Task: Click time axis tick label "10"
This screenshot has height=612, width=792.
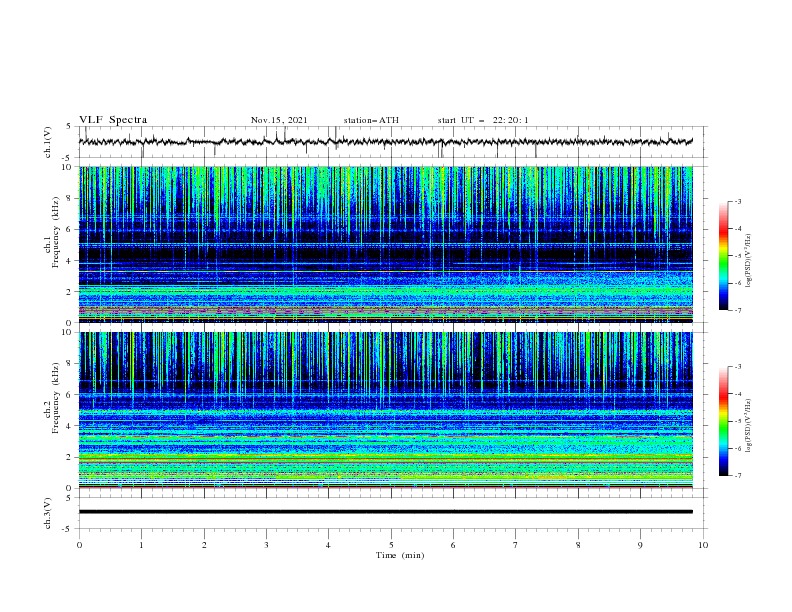Action: 703,545
